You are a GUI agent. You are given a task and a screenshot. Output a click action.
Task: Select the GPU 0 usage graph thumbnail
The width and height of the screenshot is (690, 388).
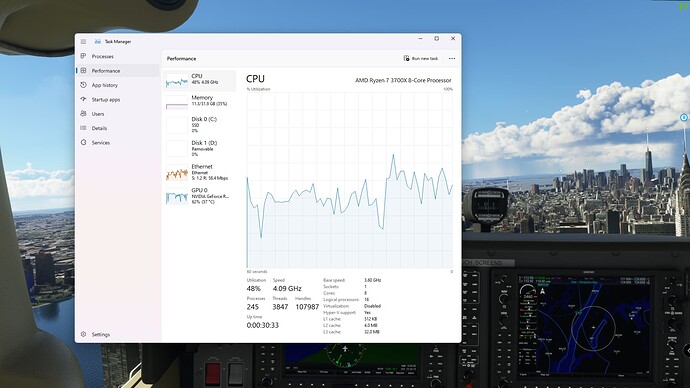tap(177, 196)
